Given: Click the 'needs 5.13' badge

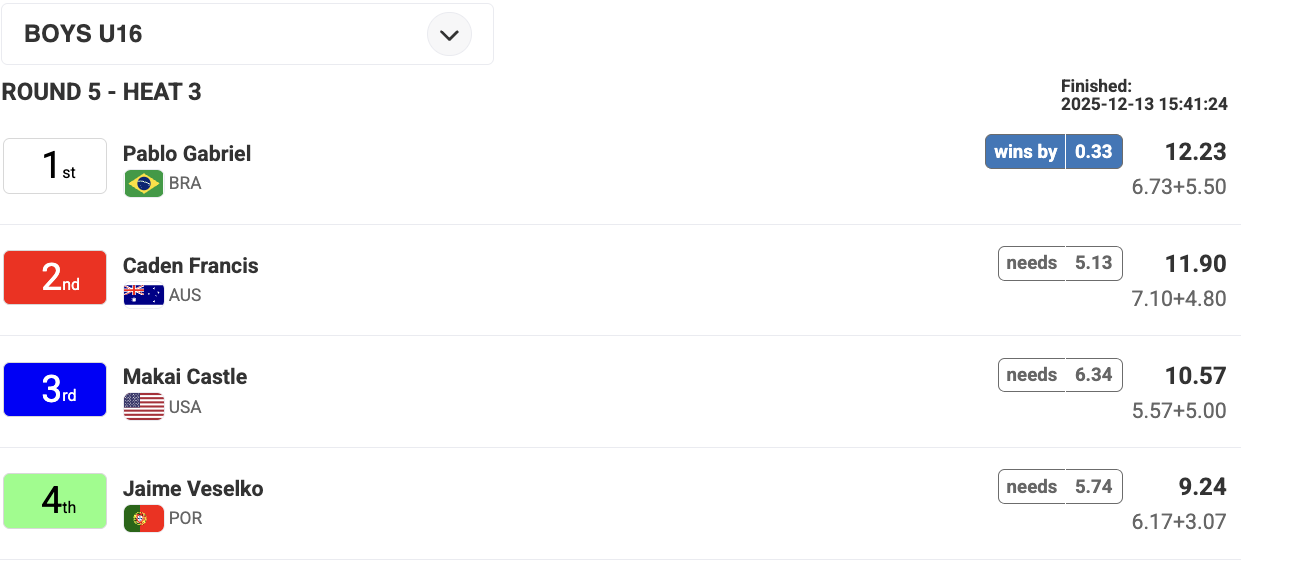Looking at the screenshot, I should point(1060,263).
